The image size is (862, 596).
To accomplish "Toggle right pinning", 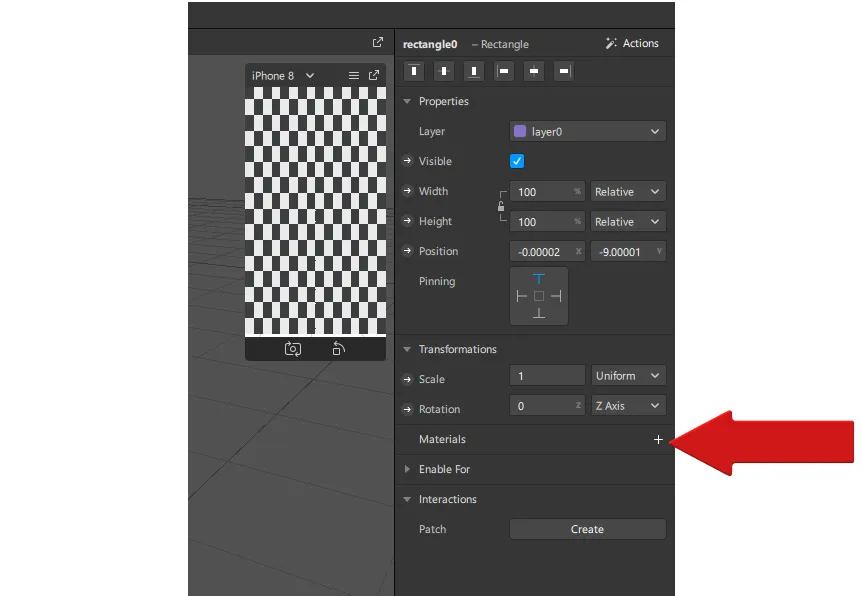I will click(556, 296).
